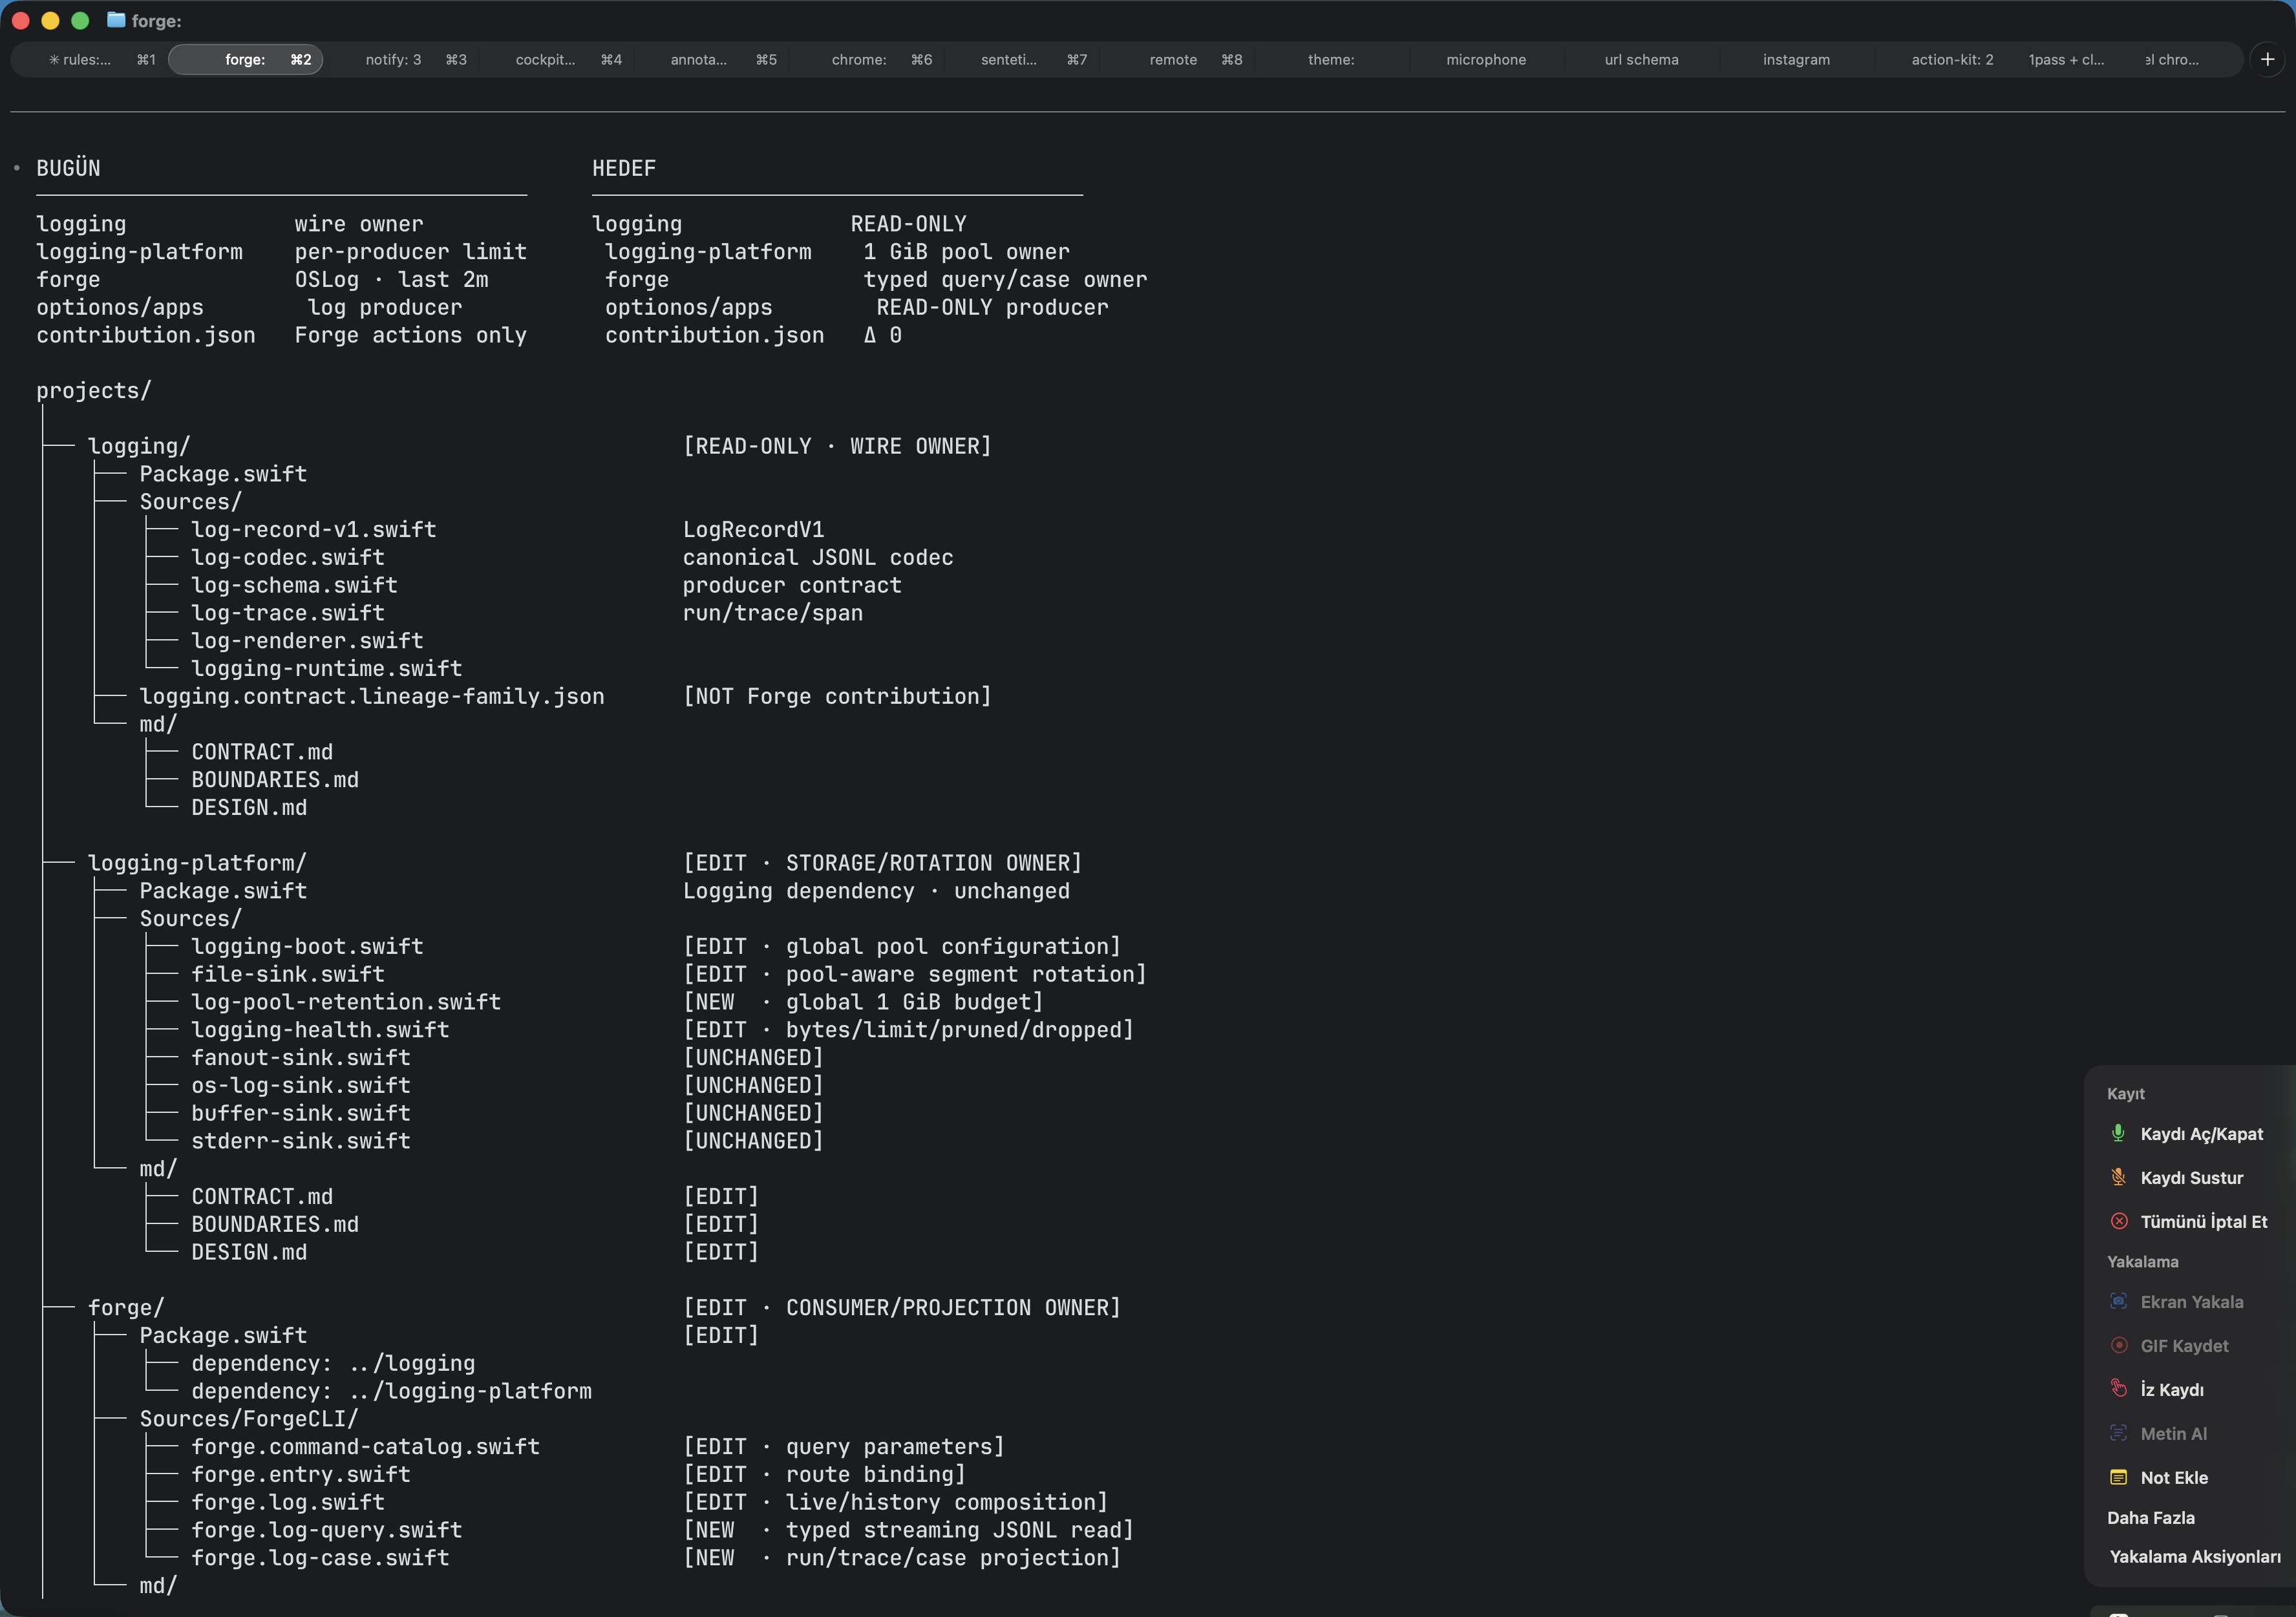Click os-log-sink.swift file name
The width and height of the screenshot is (2296, 1617).
[301, 1085]
